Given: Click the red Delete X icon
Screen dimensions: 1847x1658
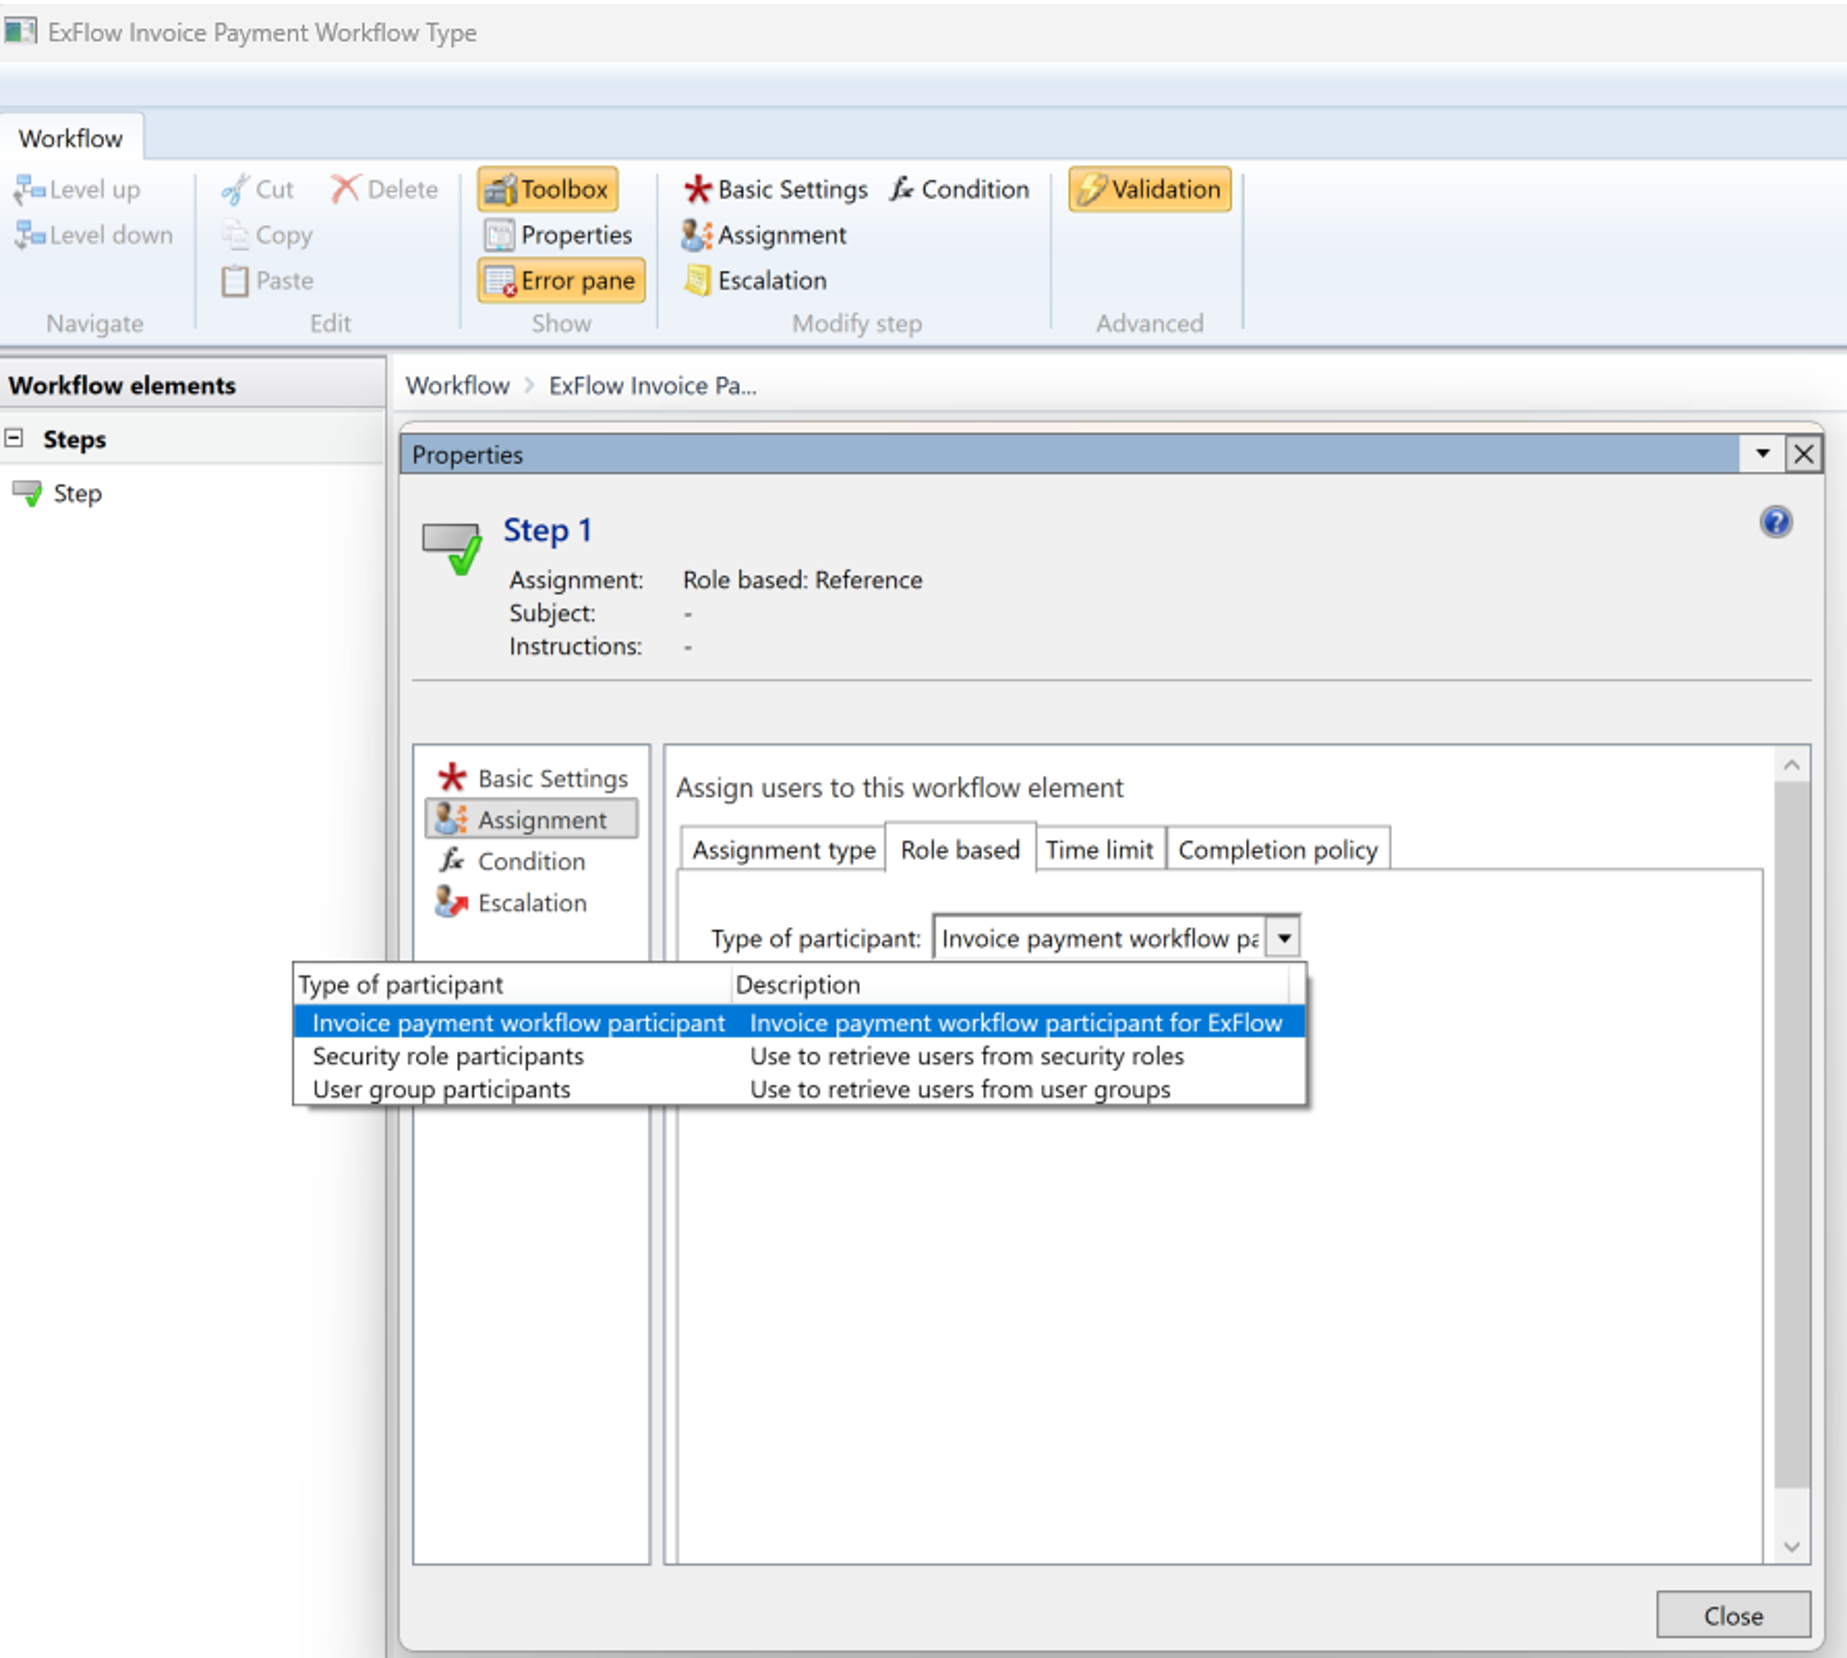Looking at the screenshot, I should [345, 188].
